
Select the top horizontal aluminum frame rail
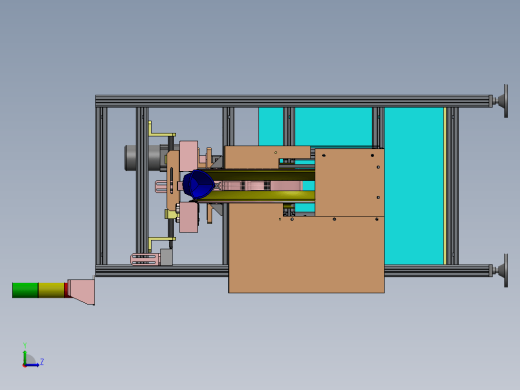(293, 101)
